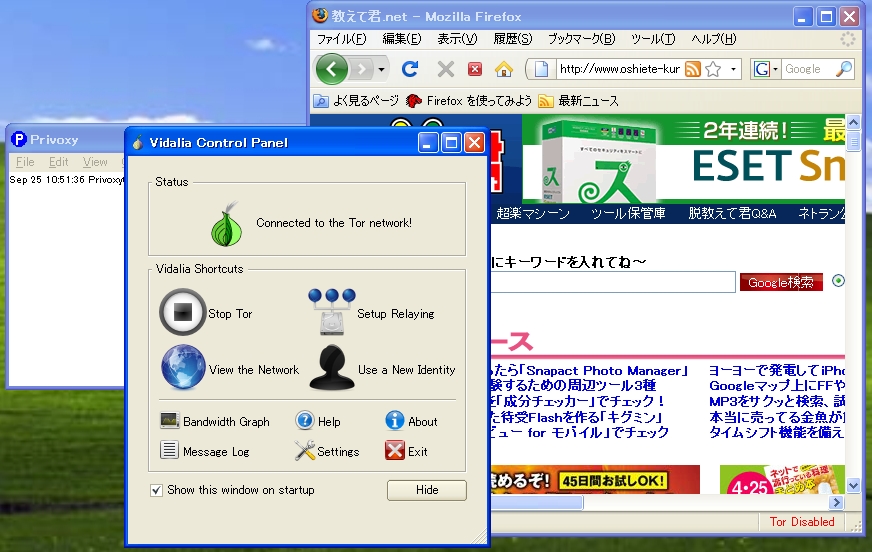Click the Snapact Photo Manager news link
The width and height of the screenshot is (872, 552).
pyautogui.click(x=589, y=370)
